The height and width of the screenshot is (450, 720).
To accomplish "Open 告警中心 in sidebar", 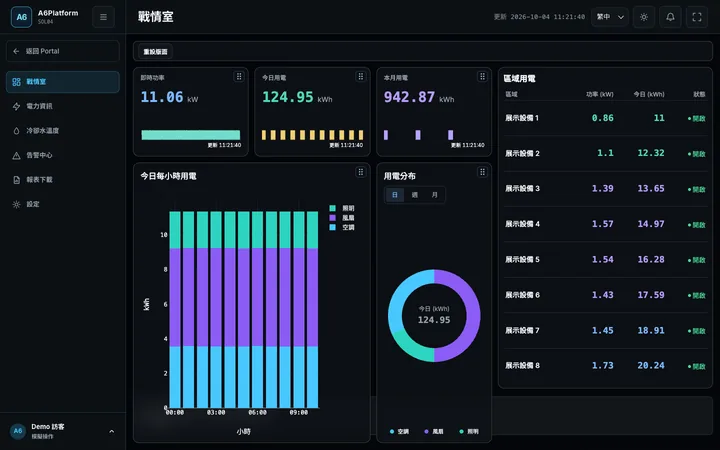I will click(63, 155).
